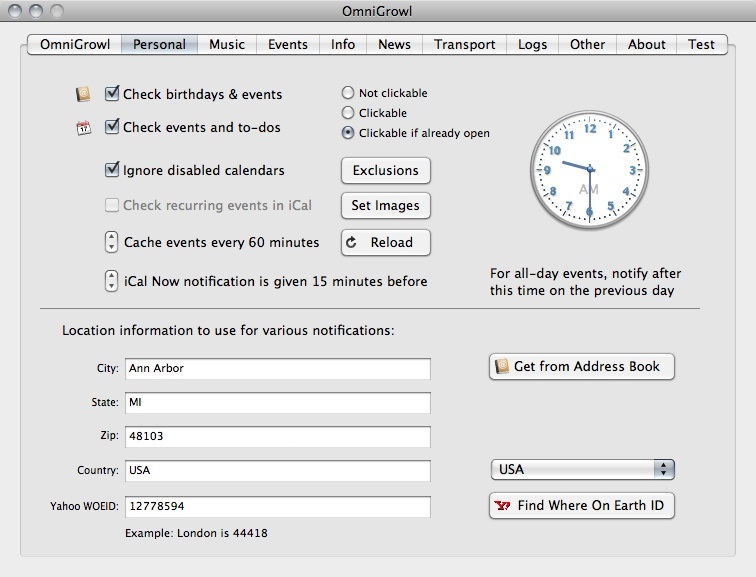Click into the Zip field containing 48103
This screenshot has width=756, height=577.
point(278,437)
